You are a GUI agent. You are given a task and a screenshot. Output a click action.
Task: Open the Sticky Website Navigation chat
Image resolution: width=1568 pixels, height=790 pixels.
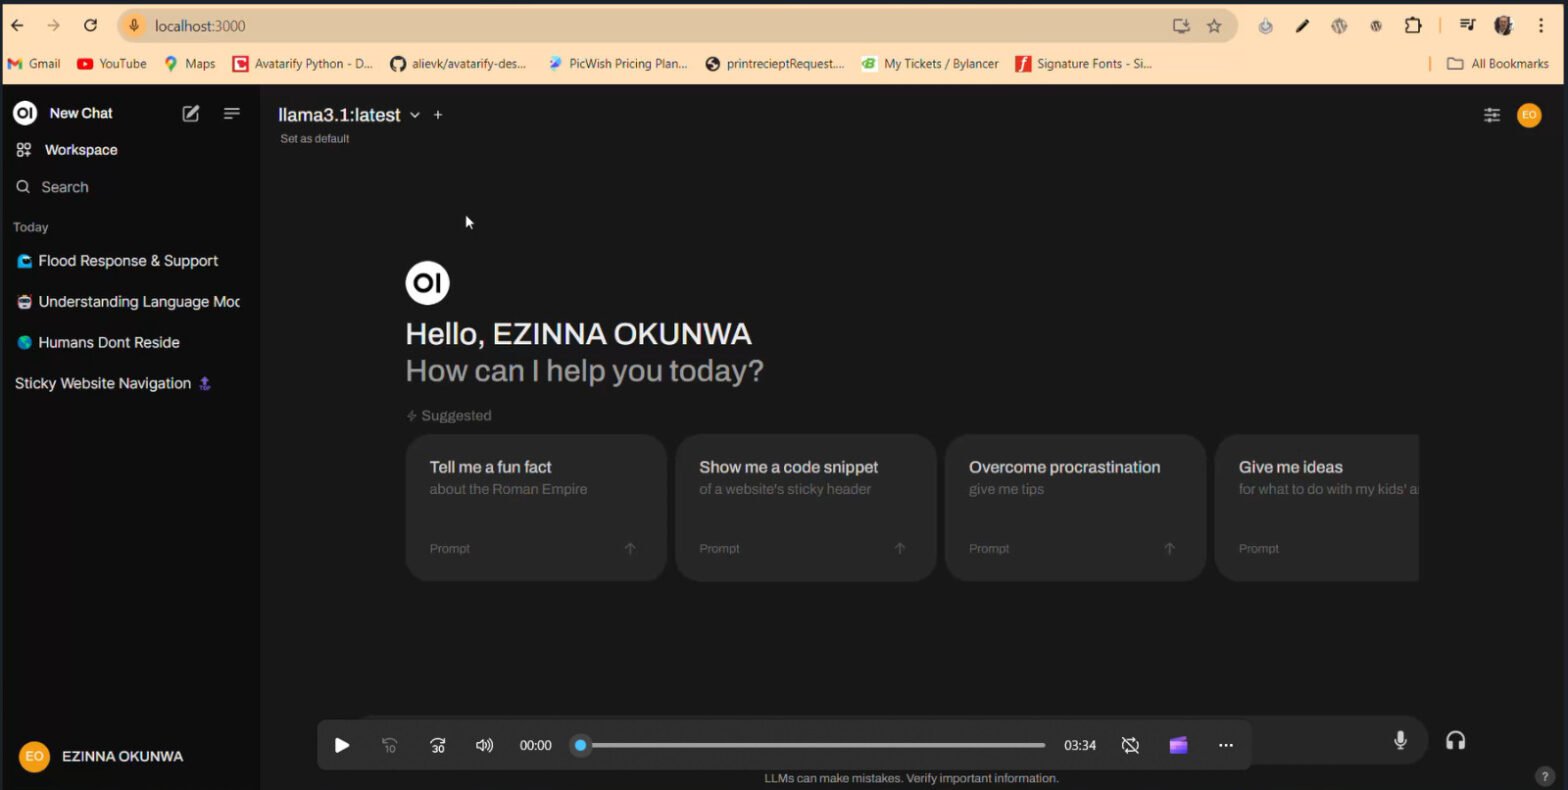(x=103, y=384)
